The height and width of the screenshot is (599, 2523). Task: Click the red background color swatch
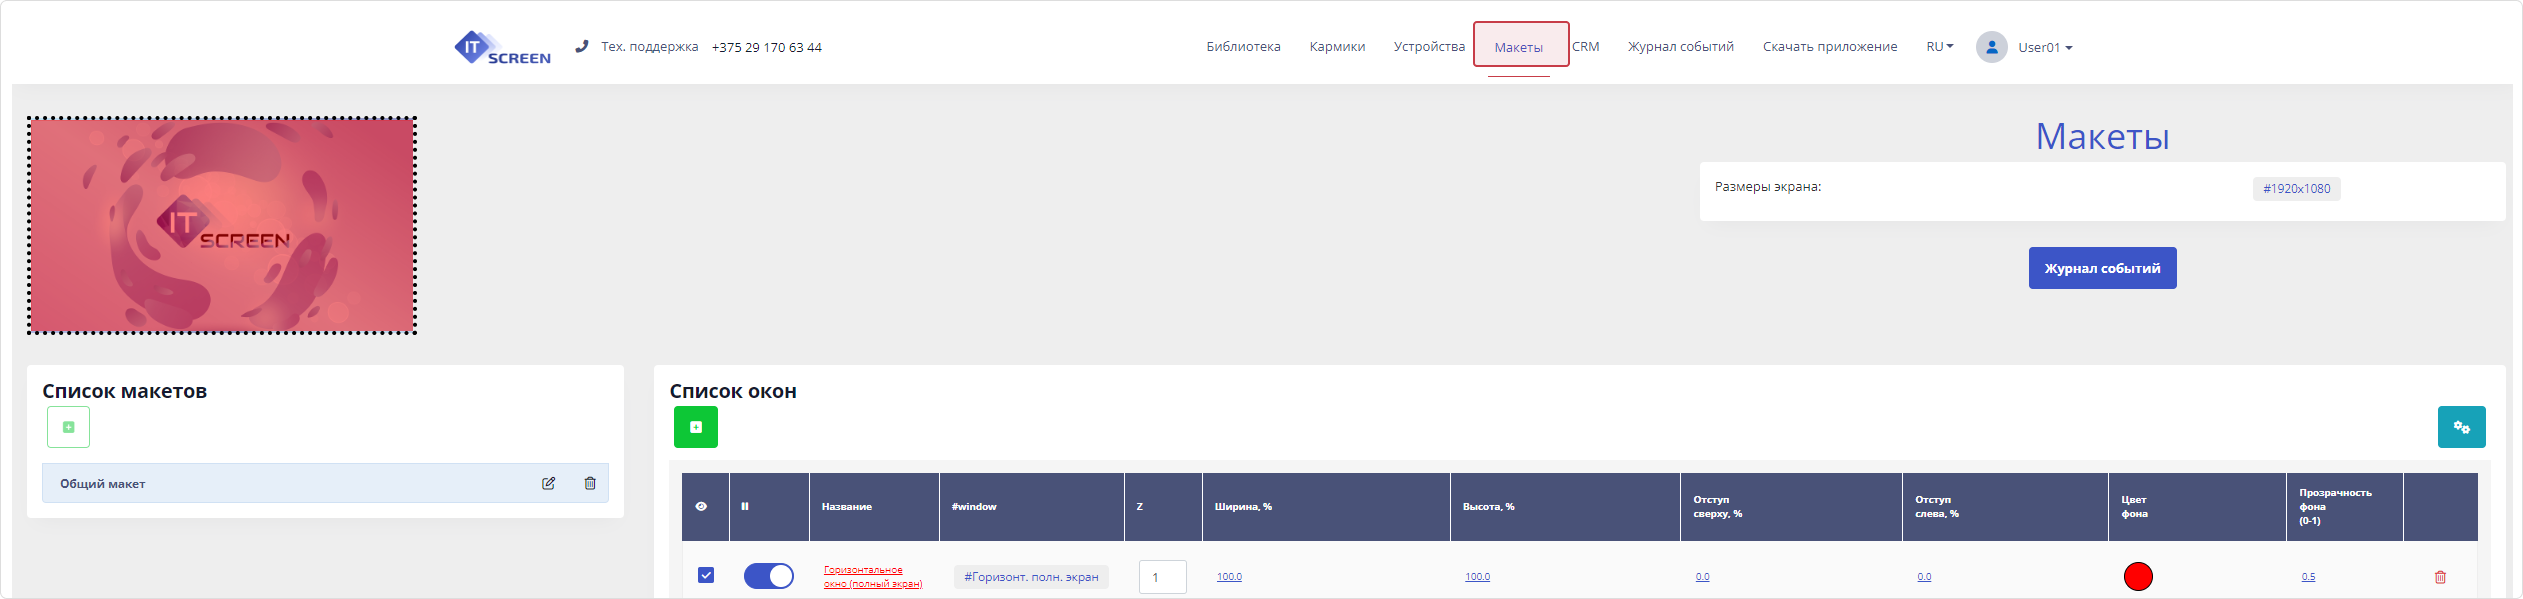[x=2138, y=577]
